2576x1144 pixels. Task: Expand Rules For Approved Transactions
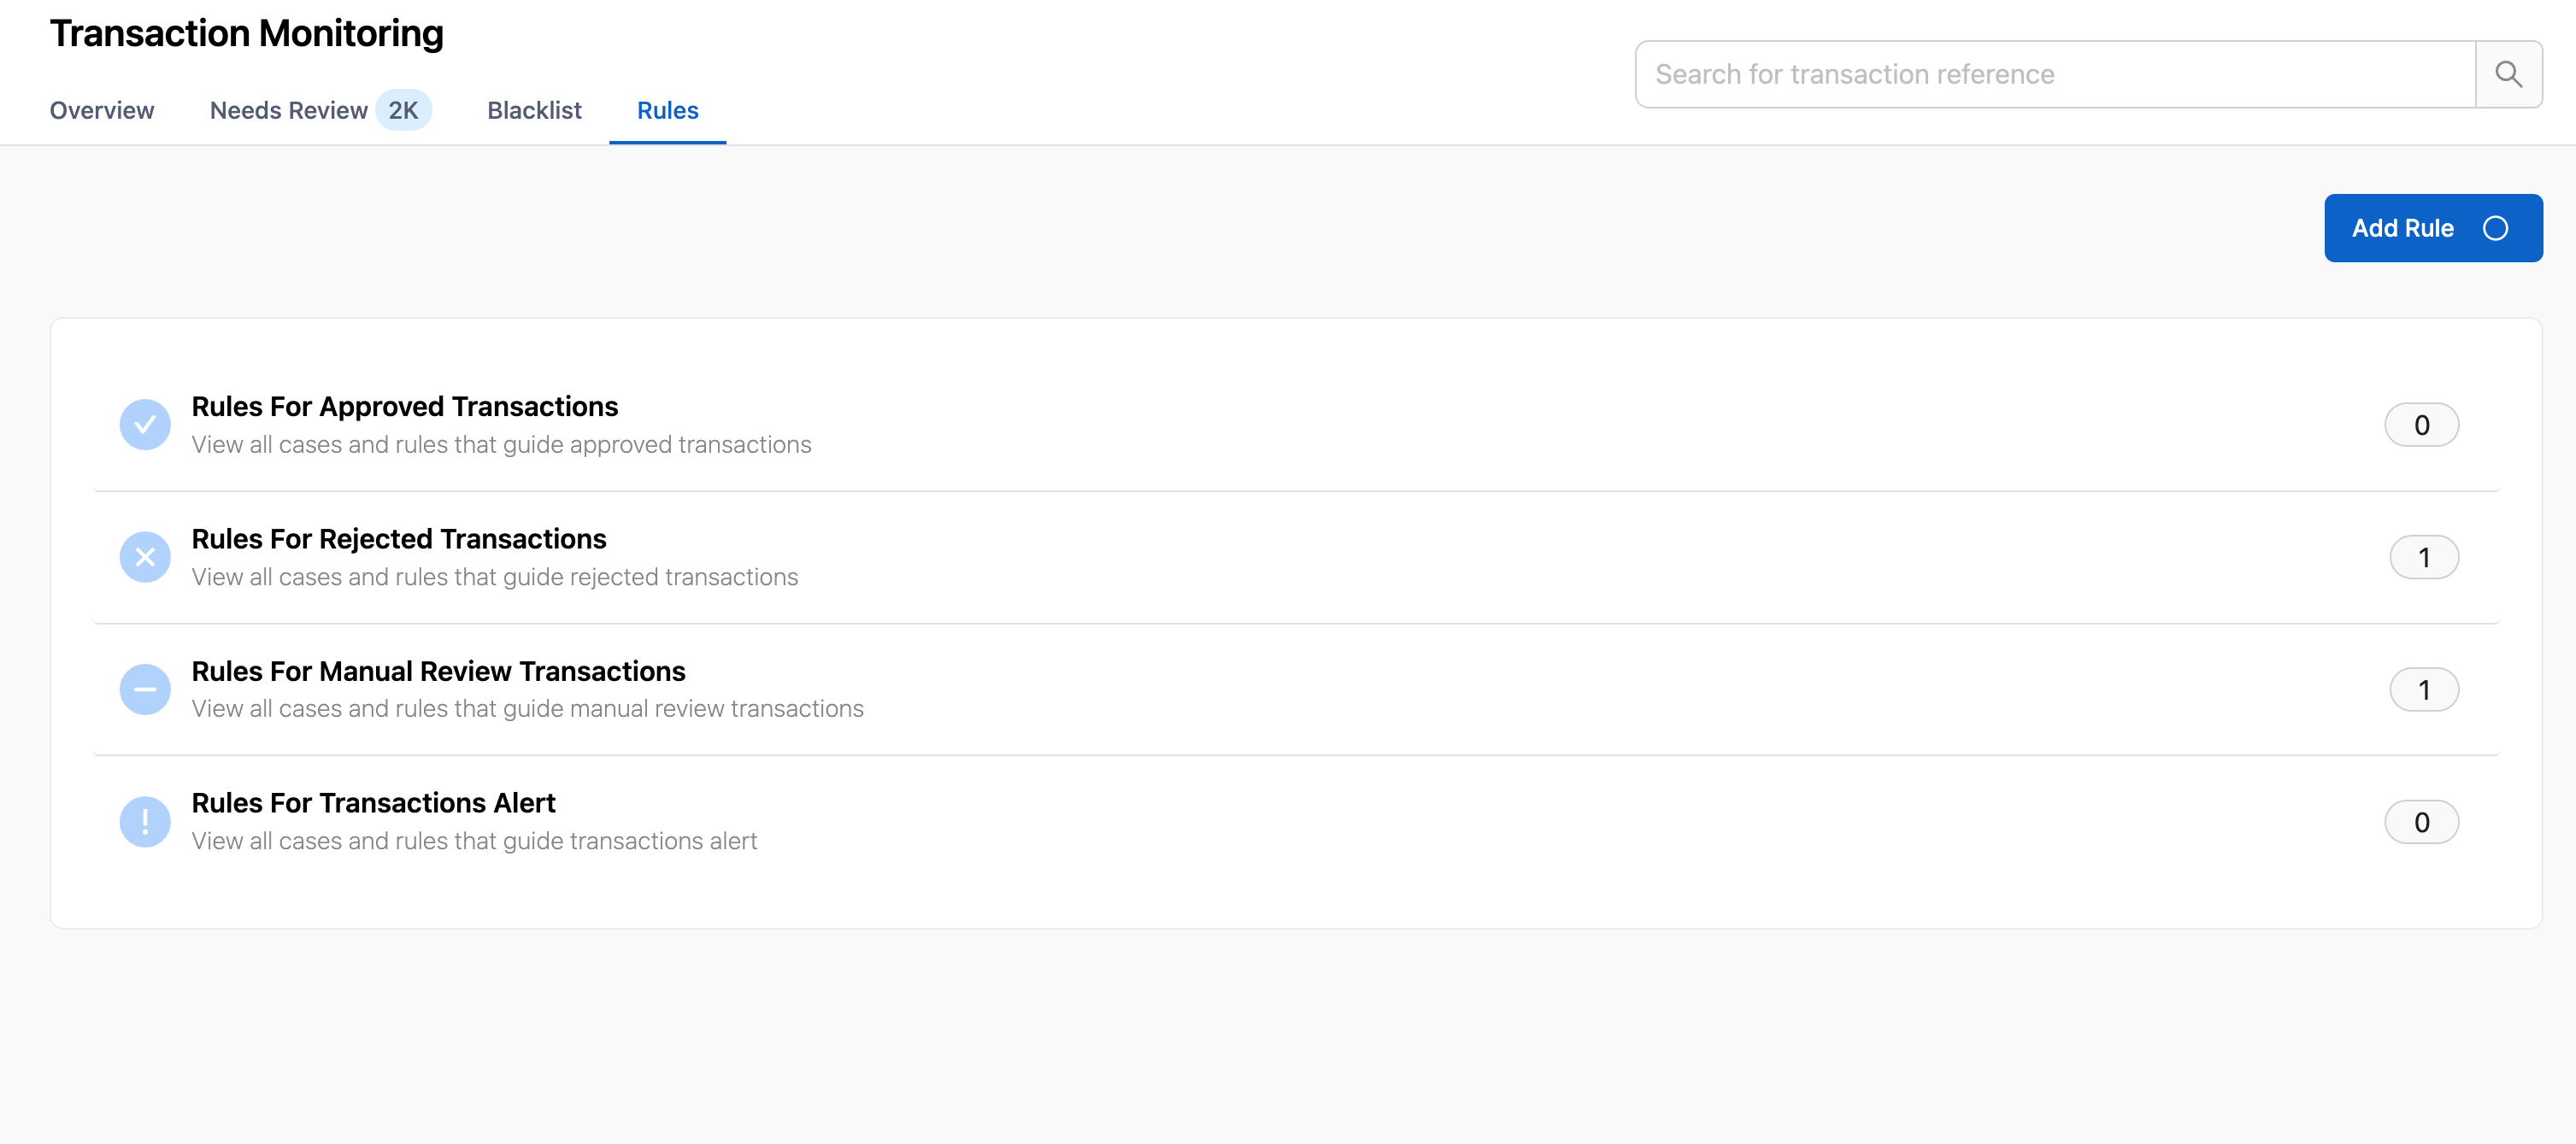pyautogui.click(x=404, y=407)
